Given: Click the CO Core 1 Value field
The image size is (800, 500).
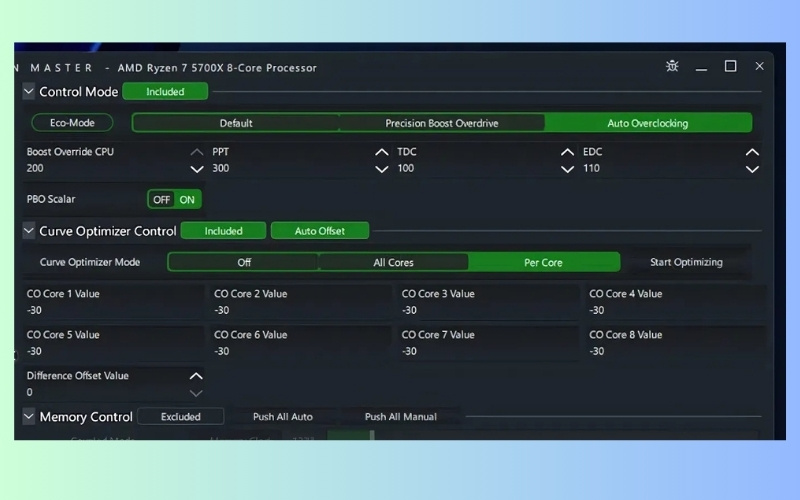Looking at the screenshot, I should (113, 302).
